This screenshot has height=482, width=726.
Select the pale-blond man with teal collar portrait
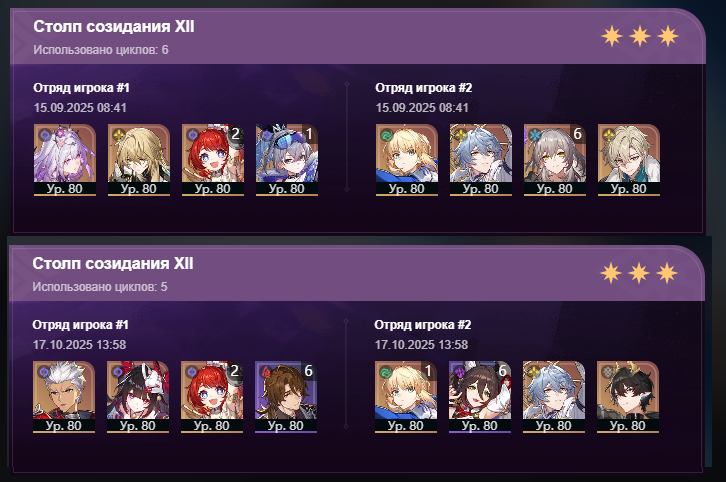(629, 160)
